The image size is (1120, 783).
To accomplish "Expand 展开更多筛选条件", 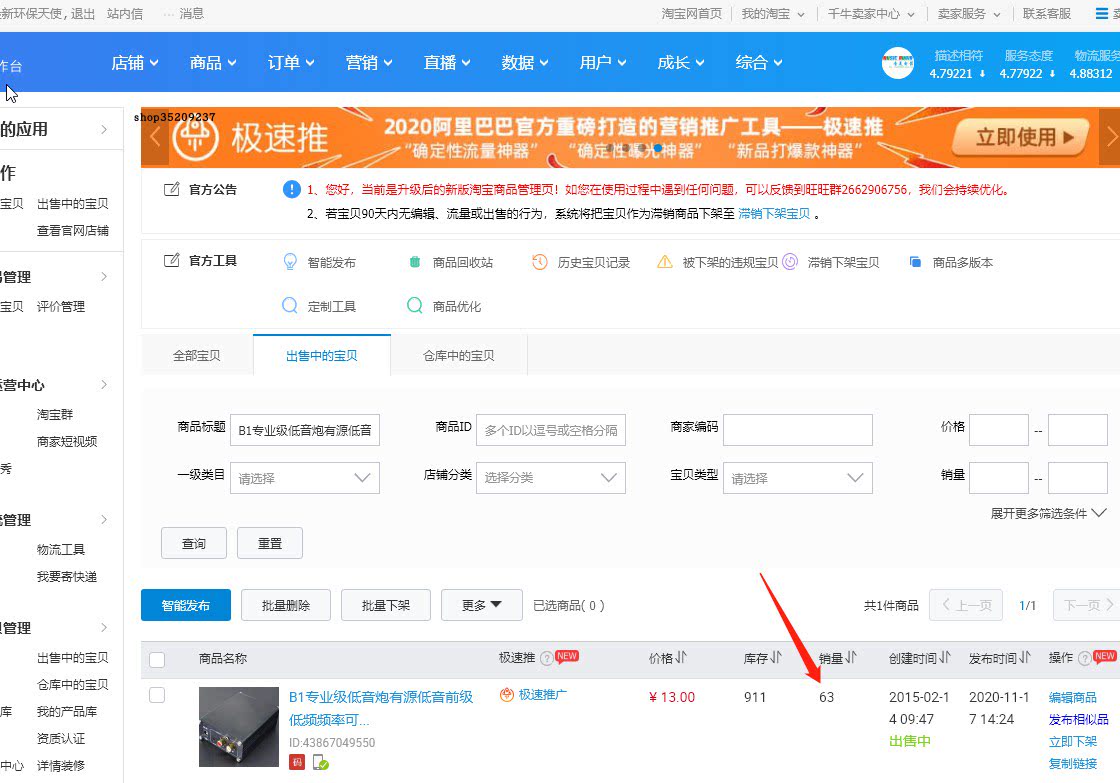I will (1048, 514).
